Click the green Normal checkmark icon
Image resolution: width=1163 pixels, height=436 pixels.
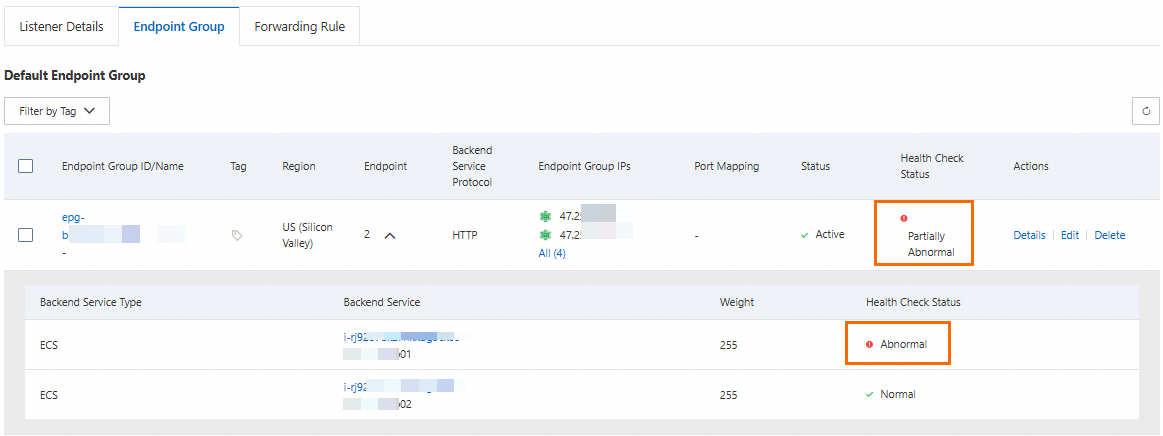point(869,394)
